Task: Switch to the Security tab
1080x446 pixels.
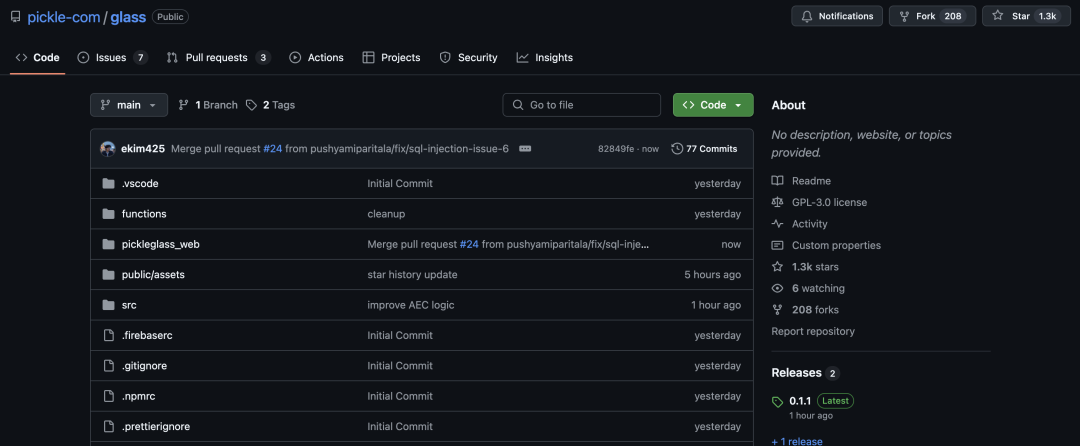Action: (468, 58)
